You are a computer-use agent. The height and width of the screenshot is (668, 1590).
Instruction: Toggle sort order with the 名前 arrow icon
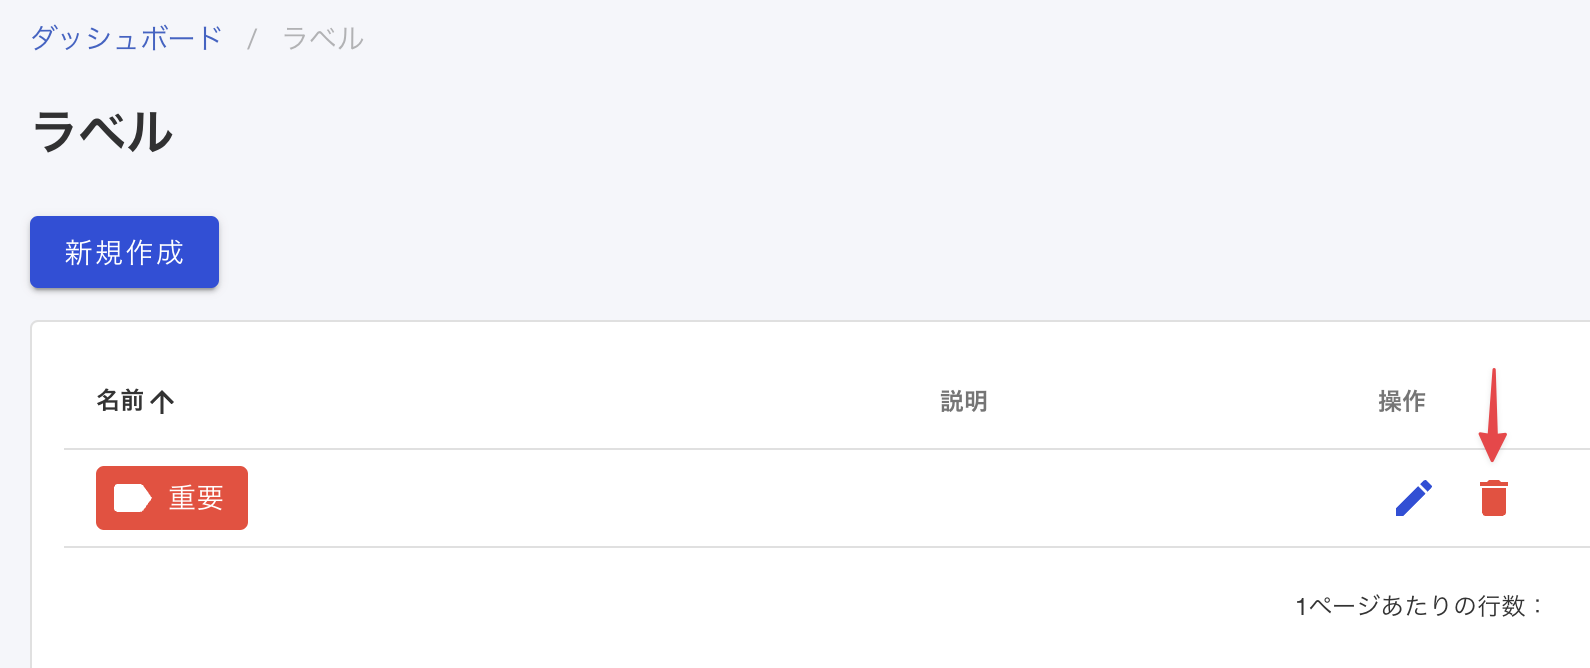coord(162,402)
